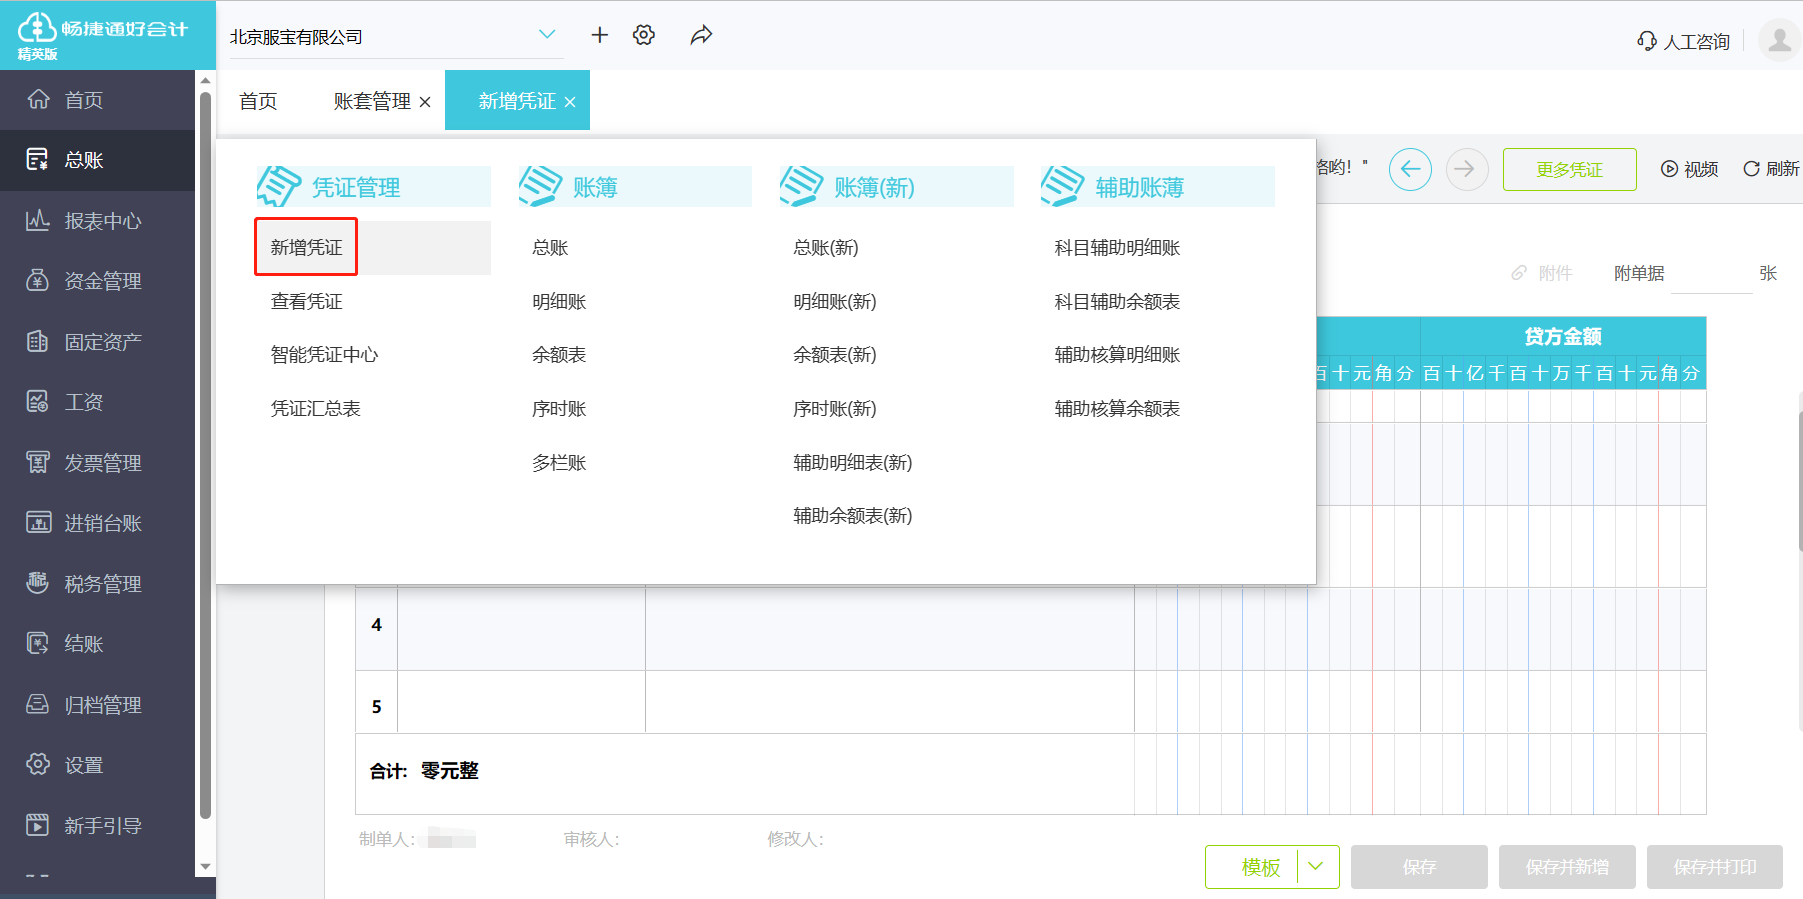This screenshot has width=1803, height=899.
Task: Click the sidebar scroll up arrow
Action: [205, 80]
